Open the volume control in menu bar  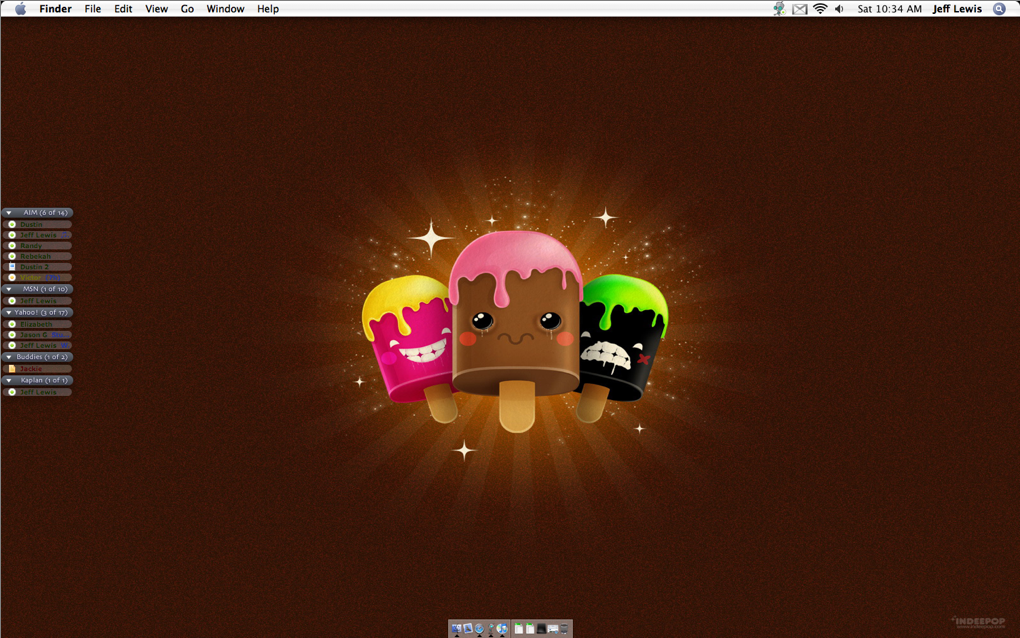(x=840, y=8)
